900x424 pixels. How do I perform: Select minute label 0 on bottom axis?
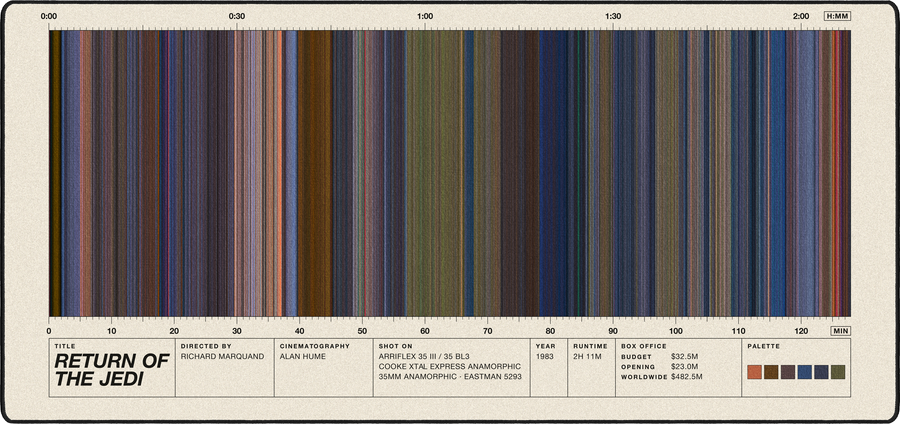[49, 331]
